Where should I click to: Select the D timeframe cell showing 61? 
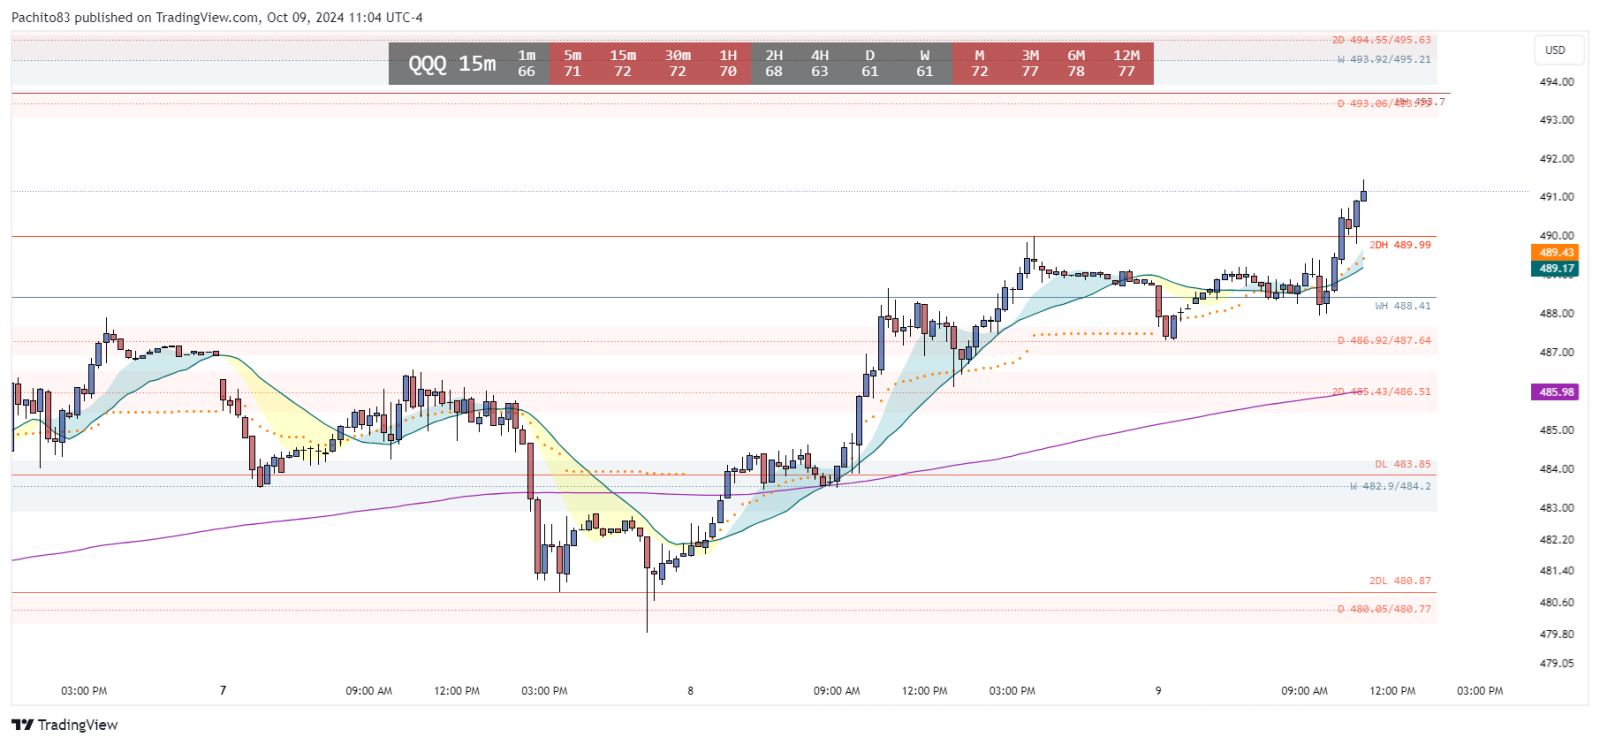pyautogui.click(x=870, y=63)
